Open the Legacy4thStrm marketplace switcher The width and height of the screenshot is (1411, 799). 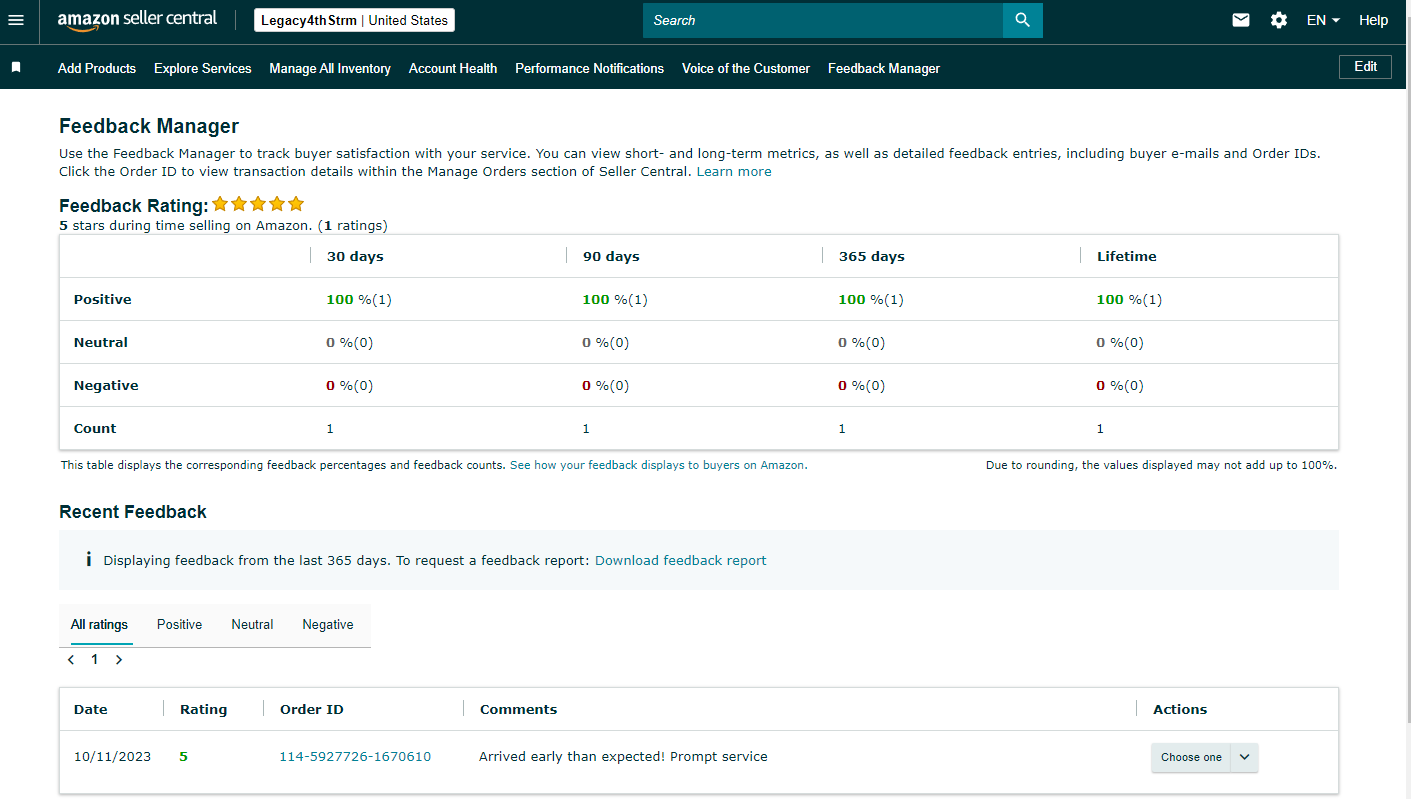[x=354, y=20]
